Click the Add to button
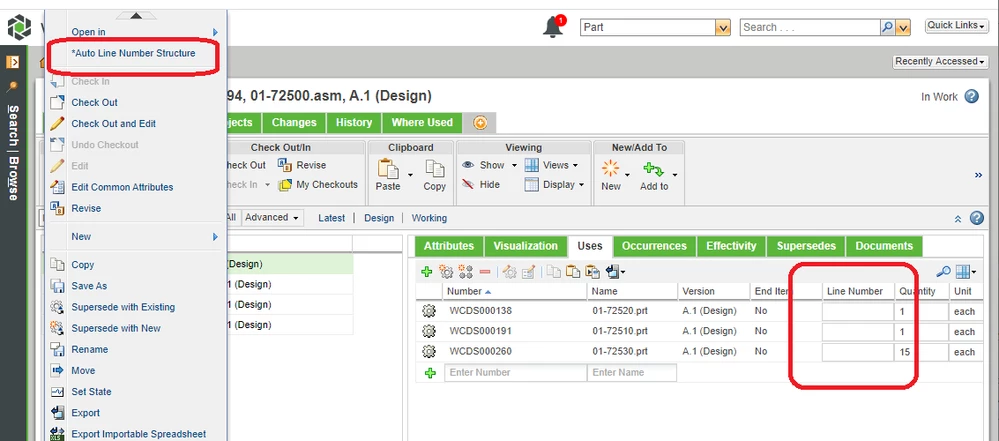 654,176
